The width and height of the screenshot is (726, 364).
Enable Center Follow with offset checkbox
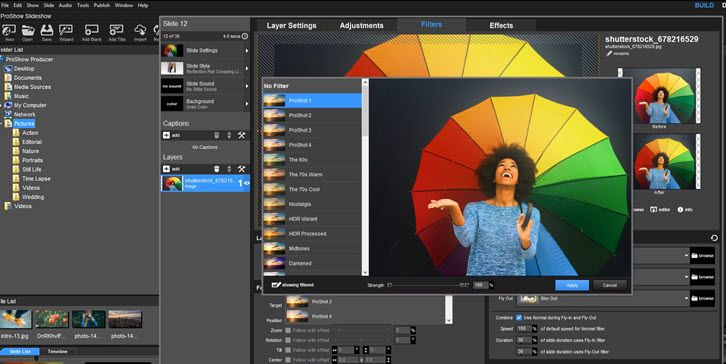(x=288, y=360)
